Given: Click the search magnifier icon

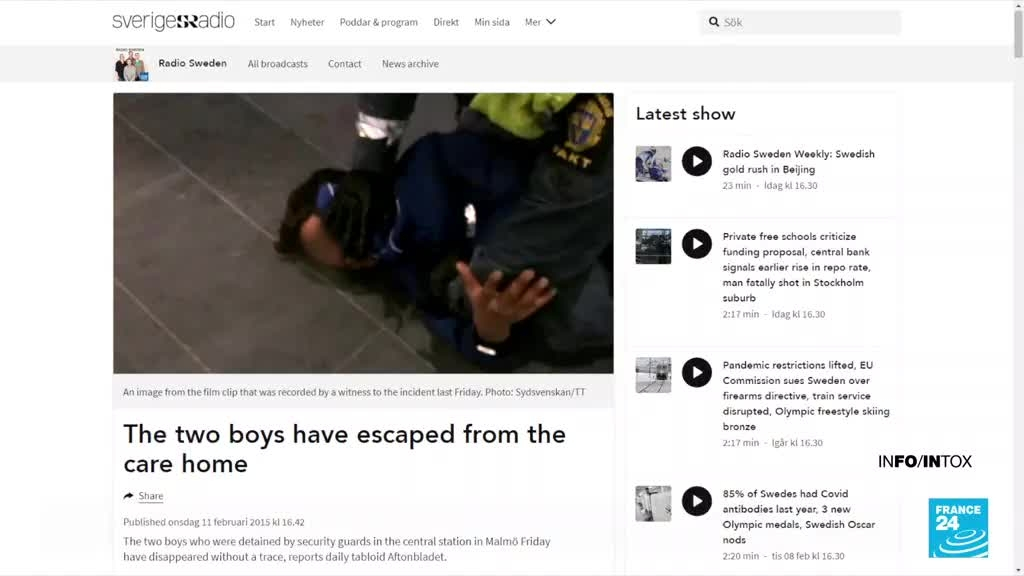Looking at the screenshot, I should (714, 22).
